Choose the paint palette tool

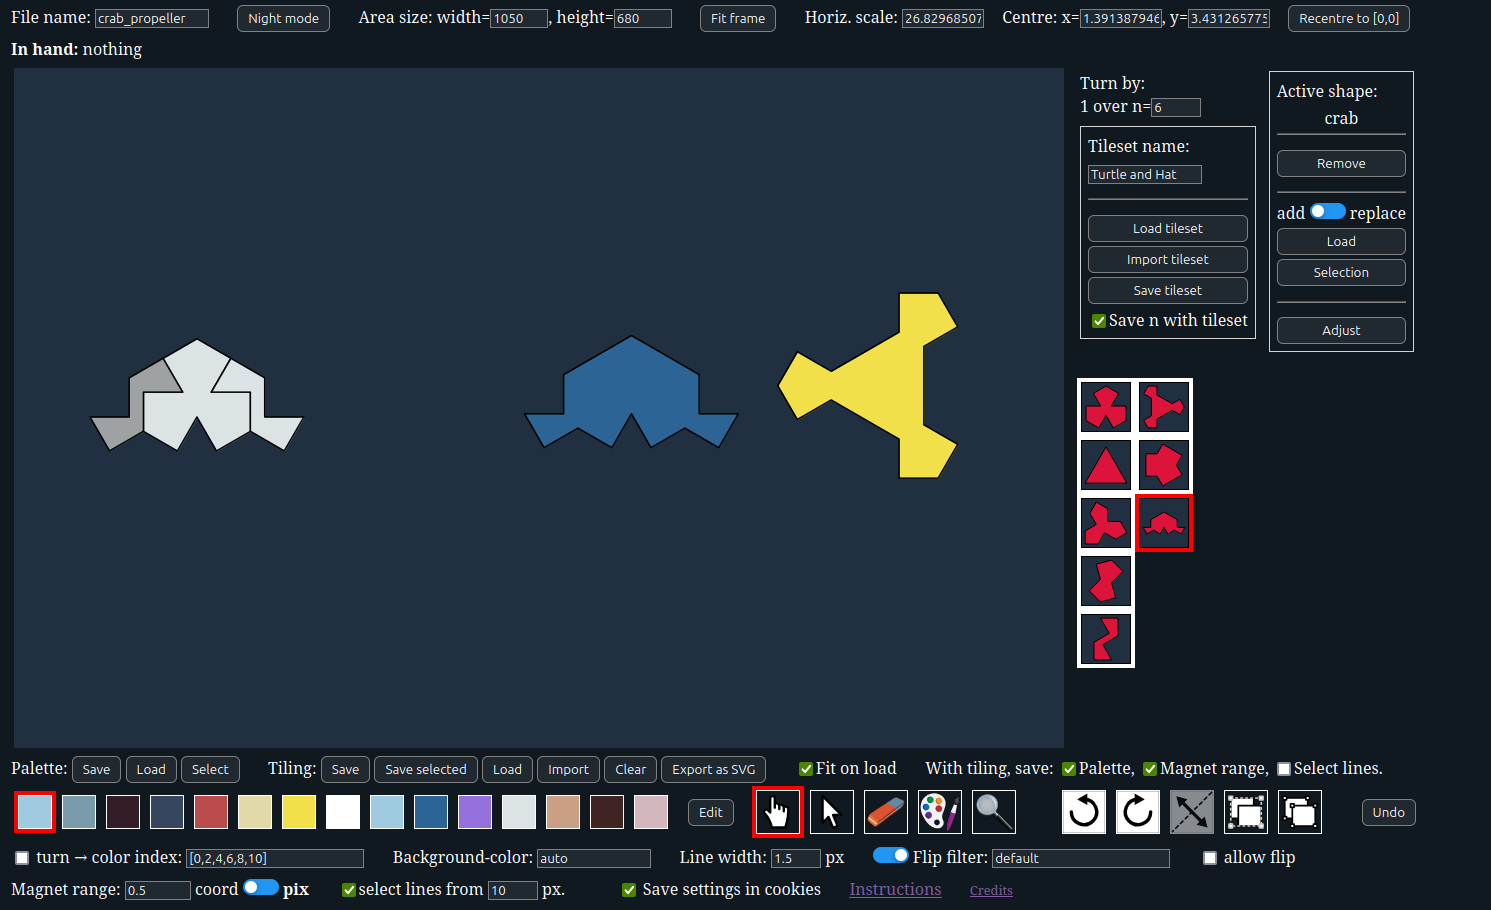[939, 812]
